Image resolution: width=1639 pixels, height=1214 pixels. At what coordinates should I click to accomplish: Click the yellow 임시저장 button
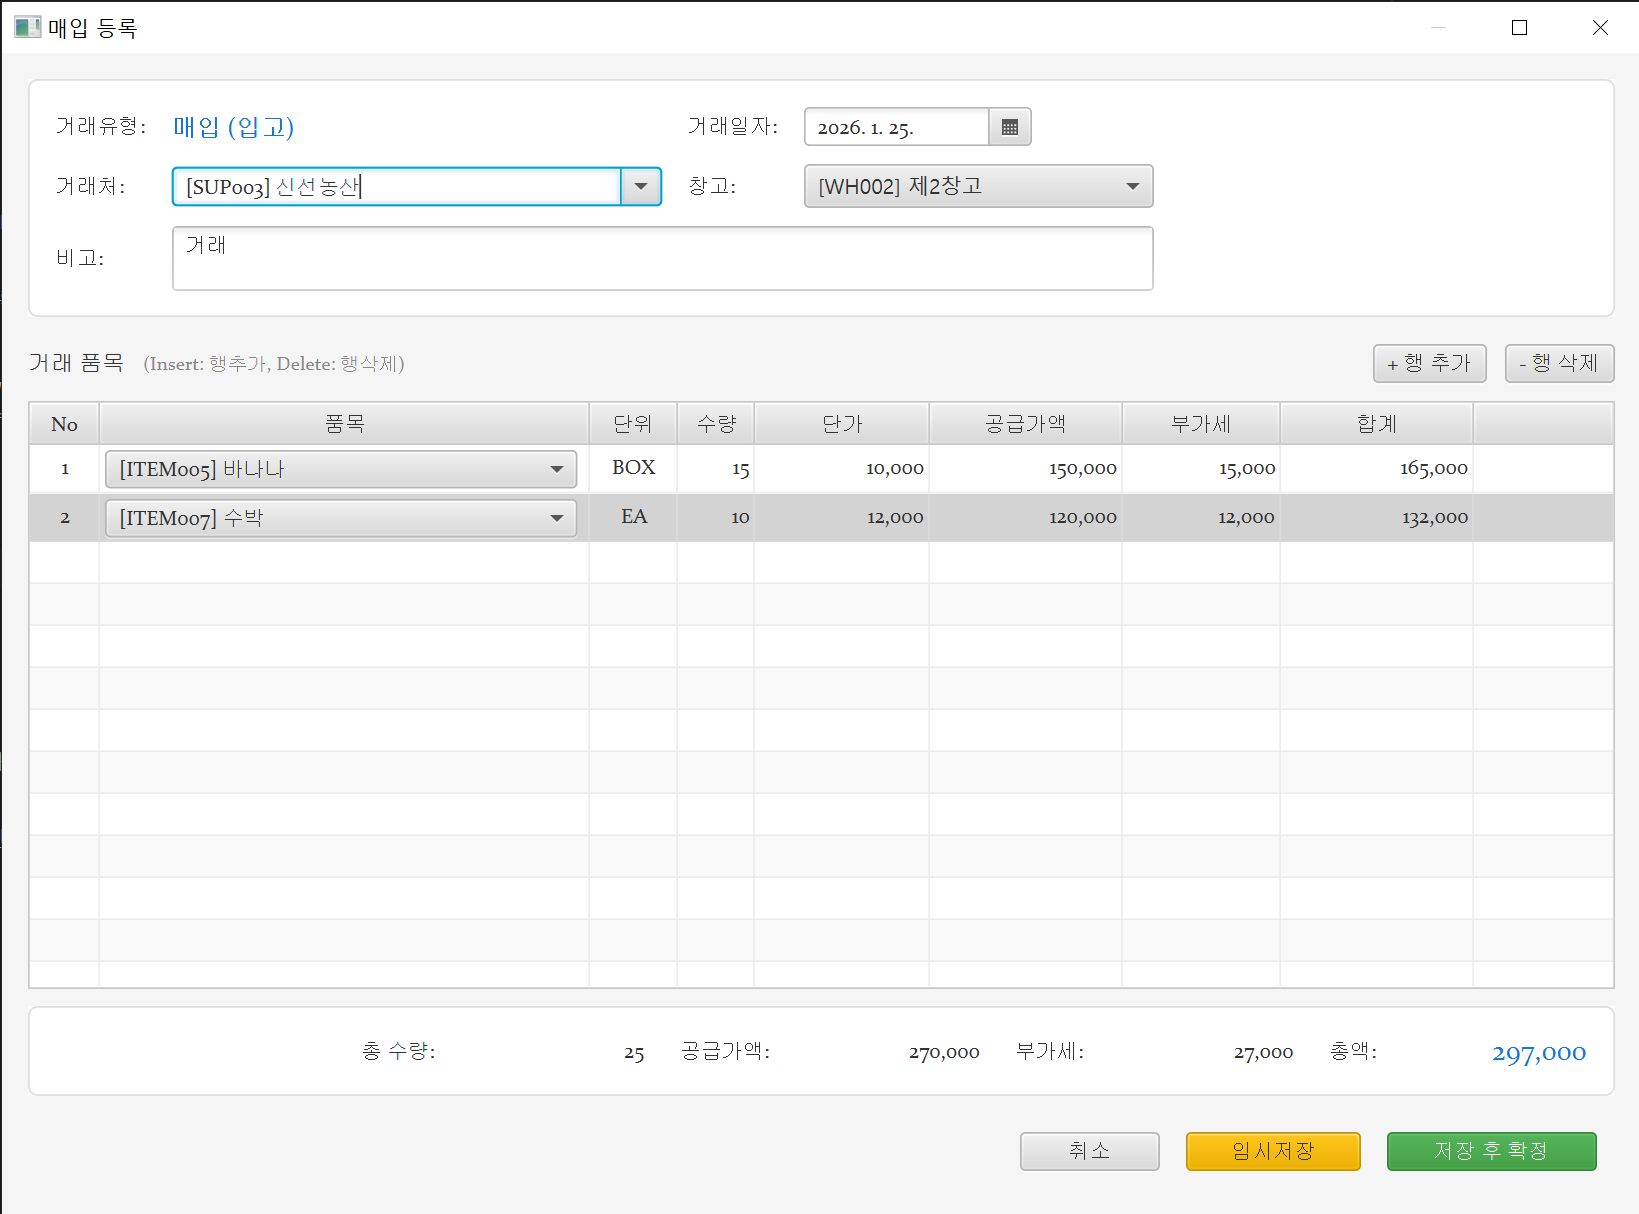click(1273, 1151)
